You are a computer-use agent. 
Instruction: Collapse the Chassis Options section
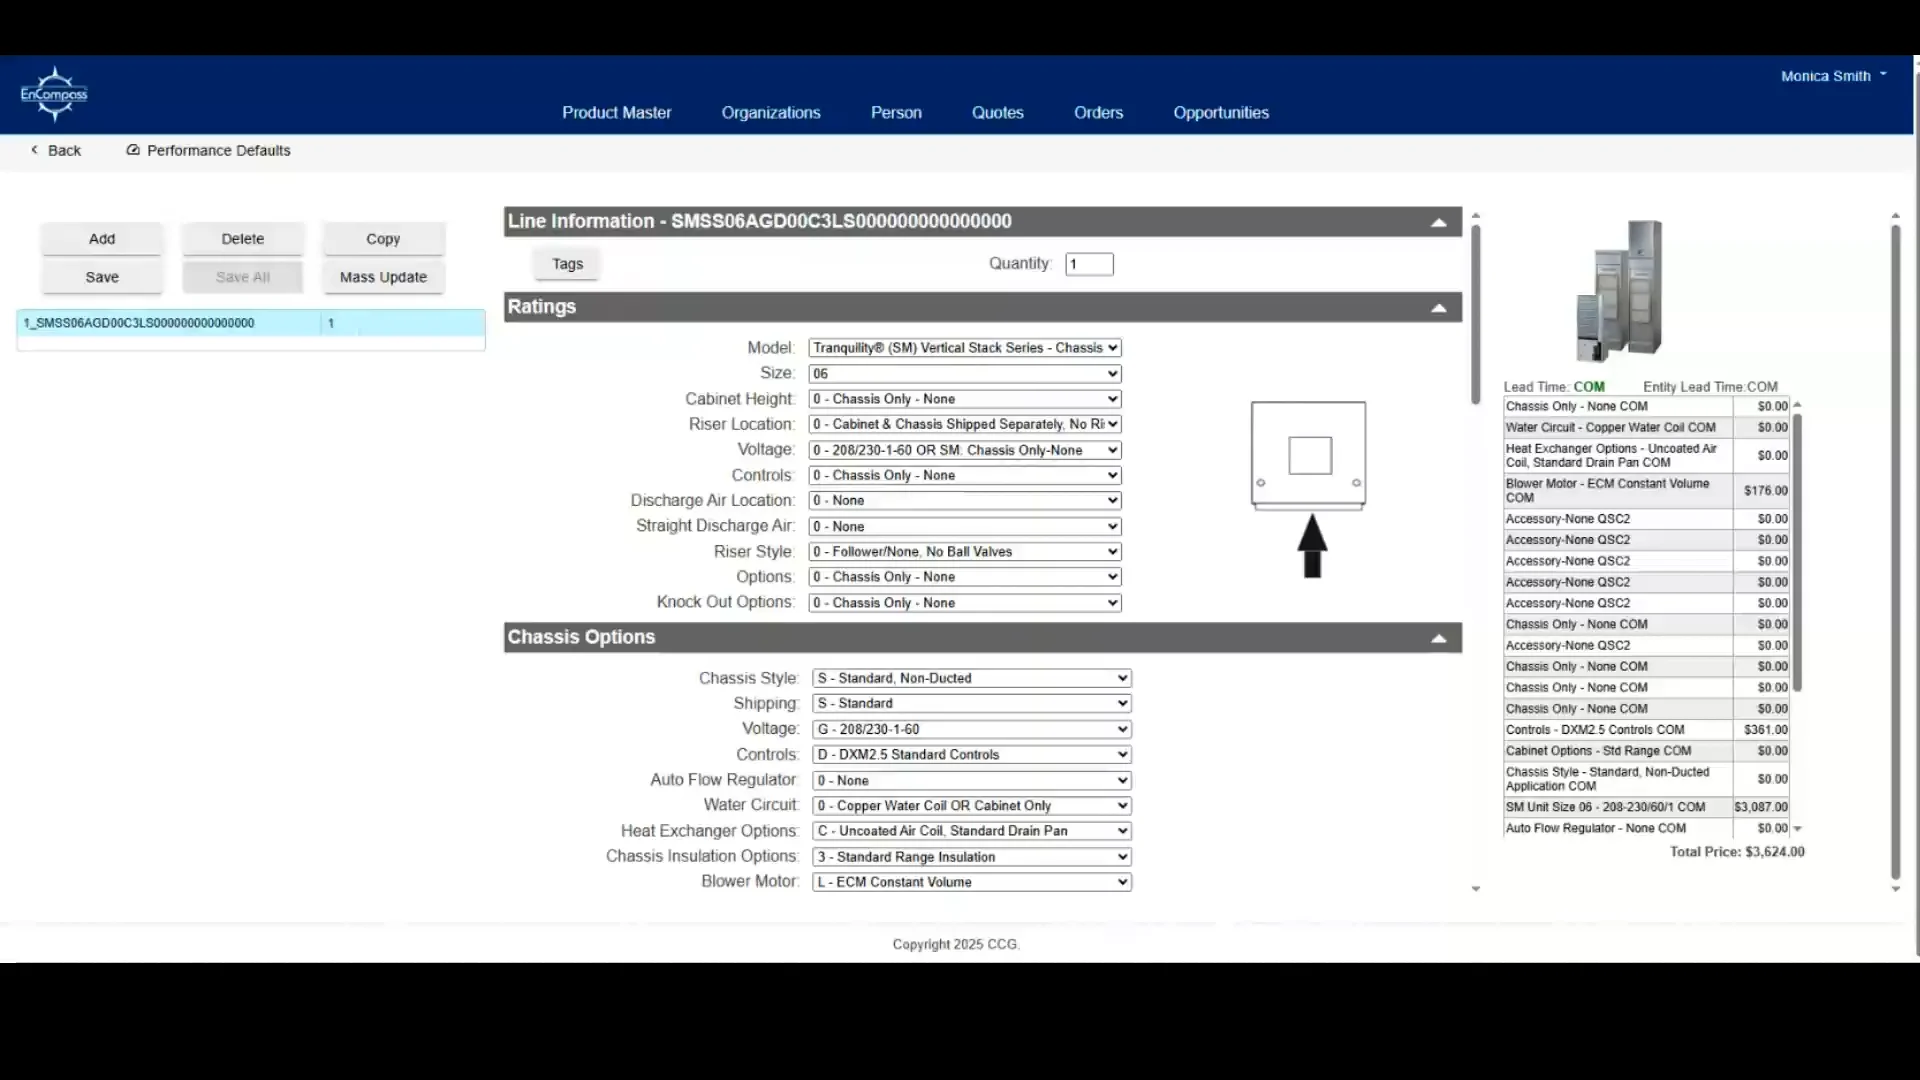click(1438, 637)
